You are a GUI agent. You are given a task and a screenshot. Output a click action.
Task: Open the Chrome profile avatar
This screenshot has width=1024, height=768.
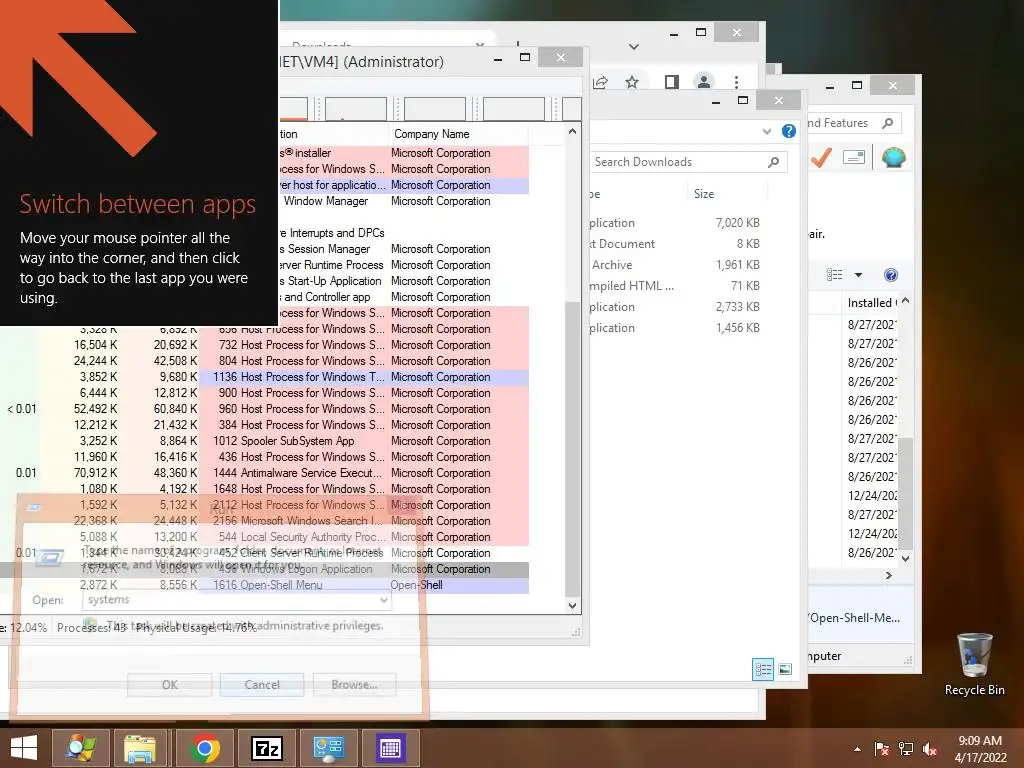pos(704,82)
